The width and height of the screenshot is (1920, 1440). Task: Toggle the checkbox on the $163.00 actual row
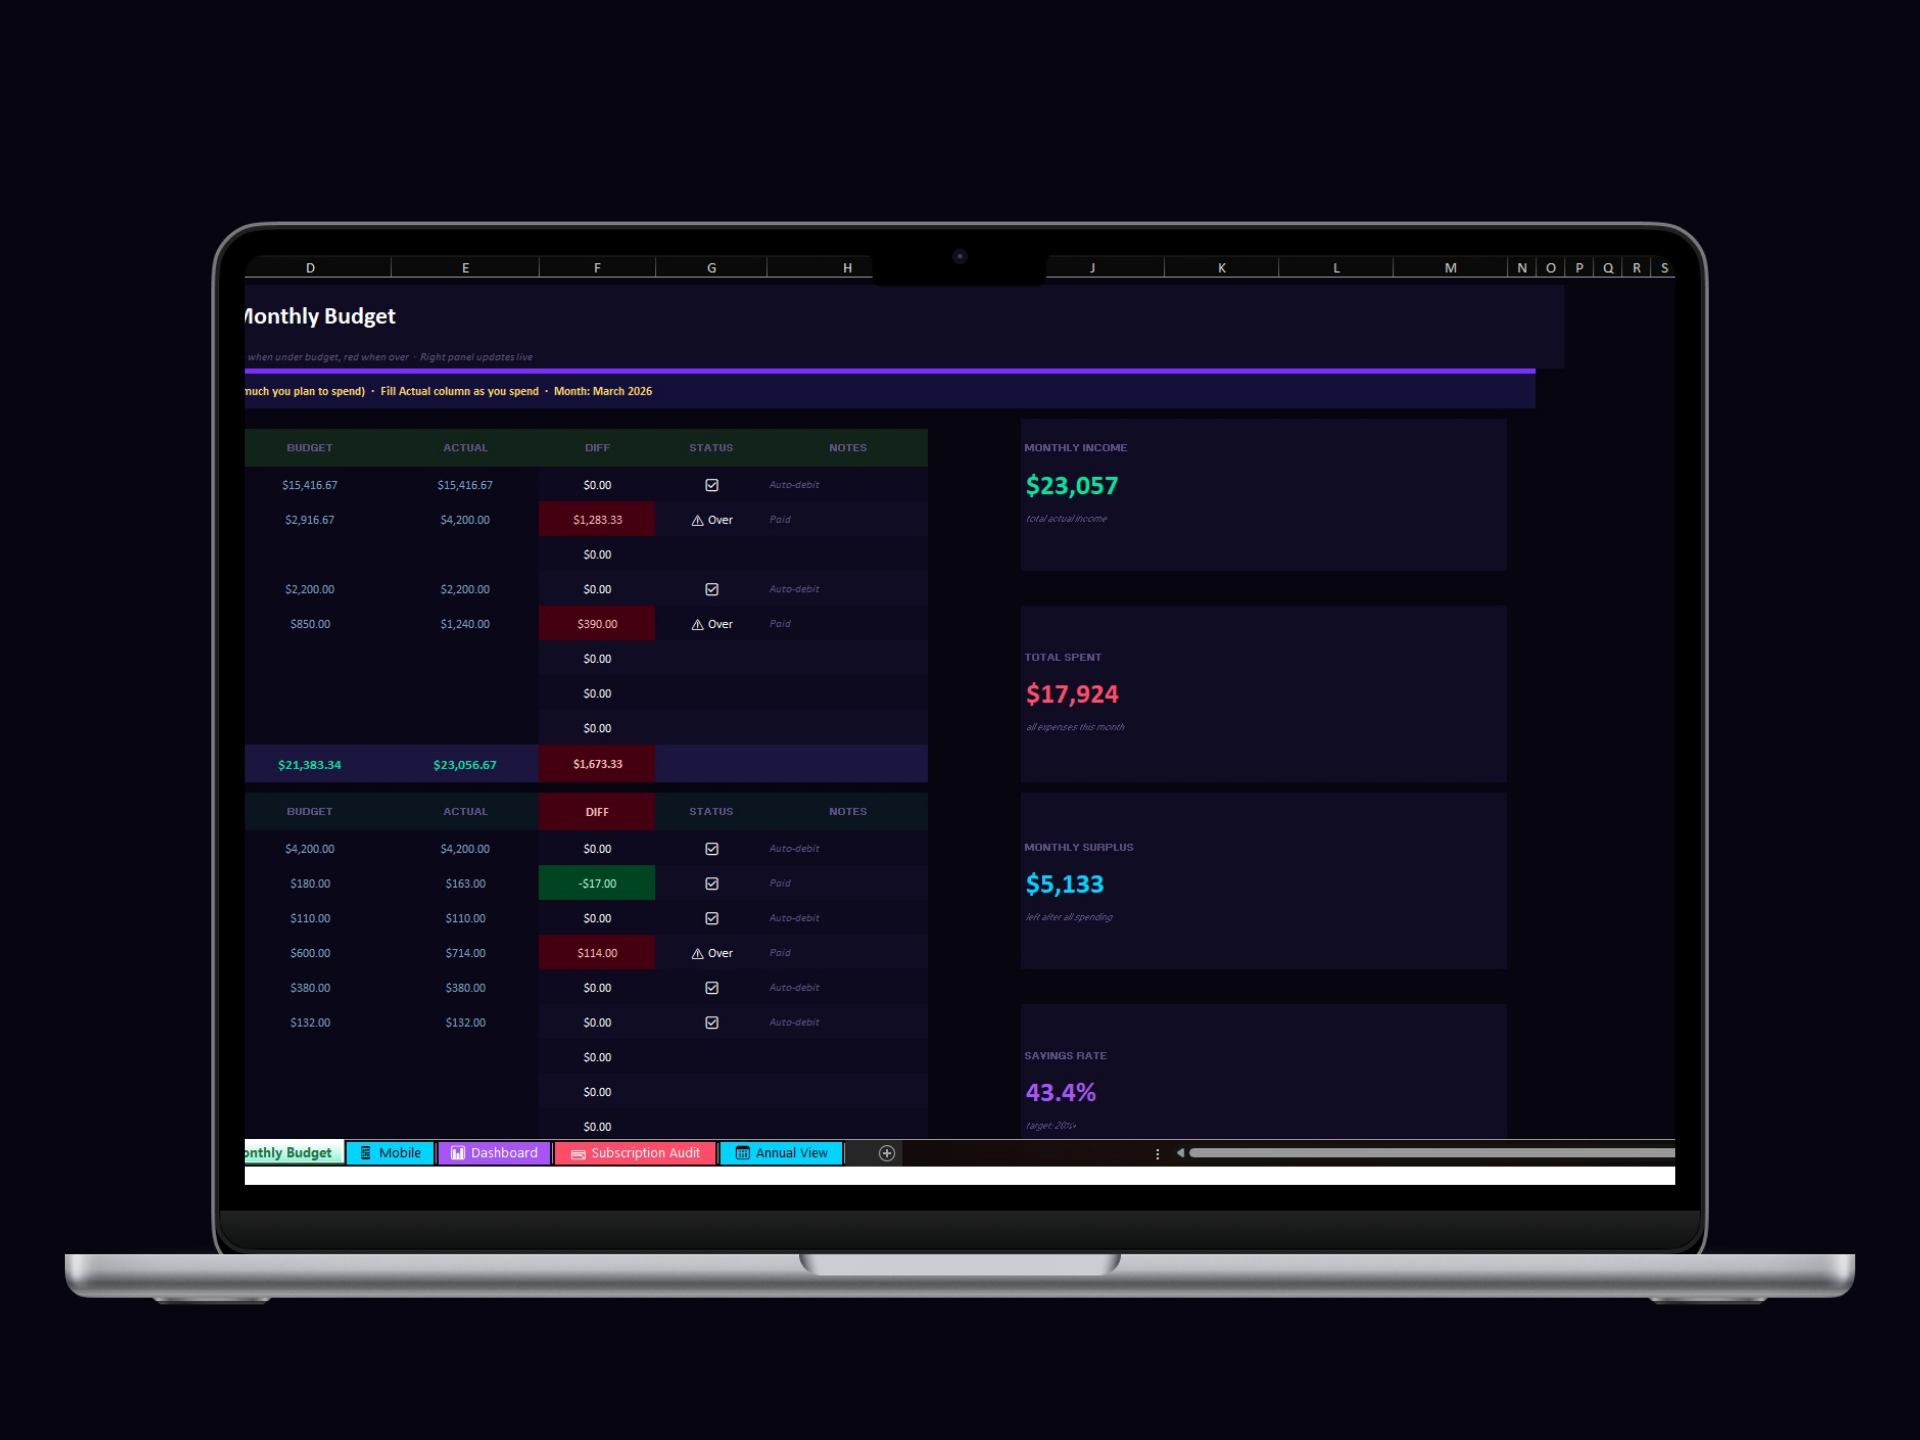(711, 883)
